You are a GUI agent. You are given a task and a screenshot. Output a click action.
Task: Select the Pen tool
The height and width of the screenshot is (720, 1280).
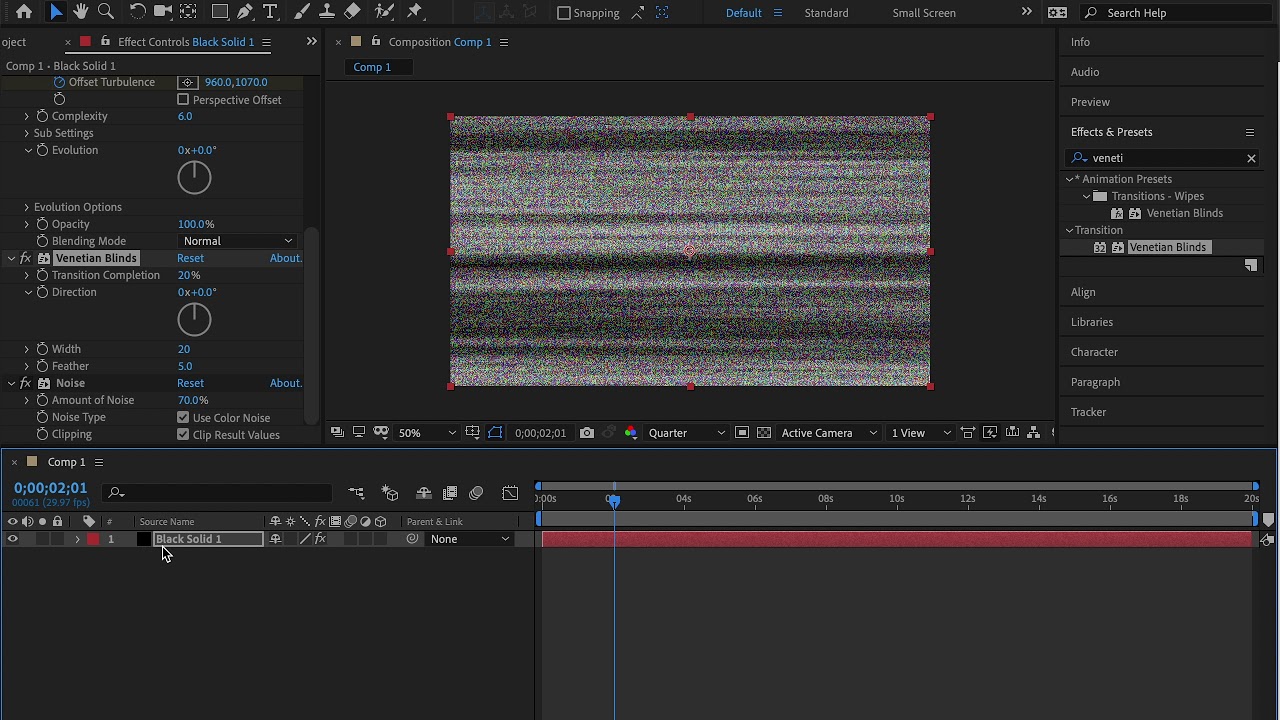point(245,12)
